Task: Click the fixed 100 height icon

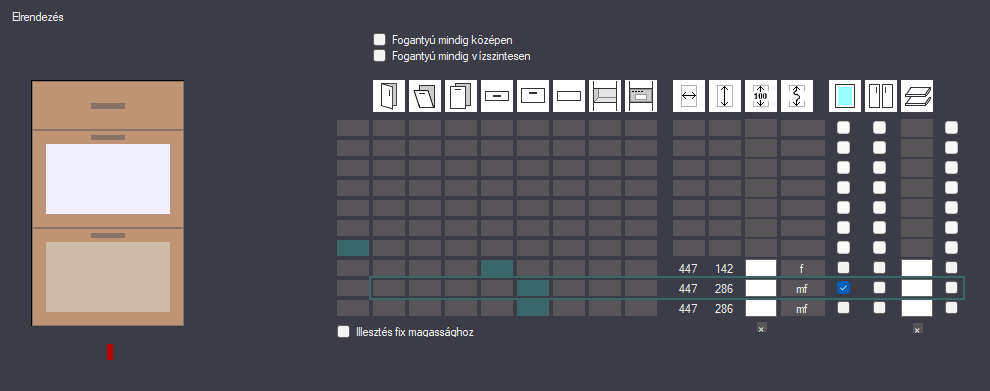Action: coord(761,96)
